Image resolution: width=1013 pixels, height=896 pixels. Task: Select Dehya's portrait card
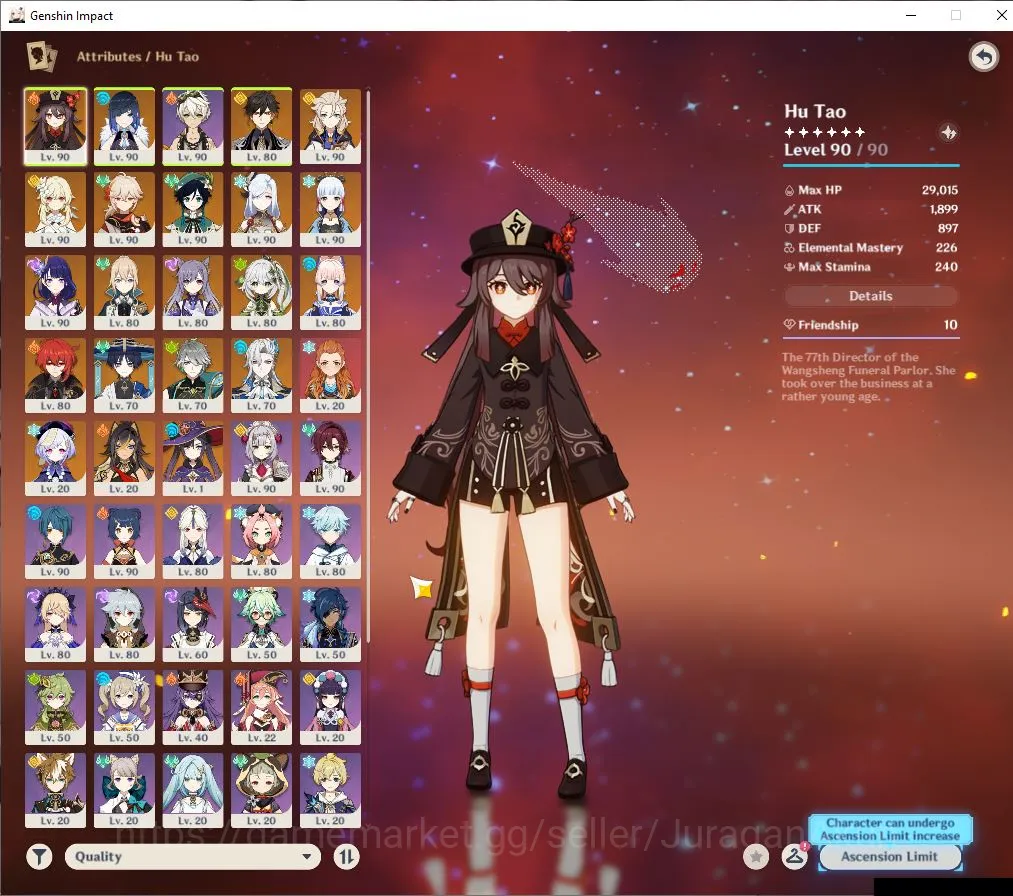(x=124, y=459)
